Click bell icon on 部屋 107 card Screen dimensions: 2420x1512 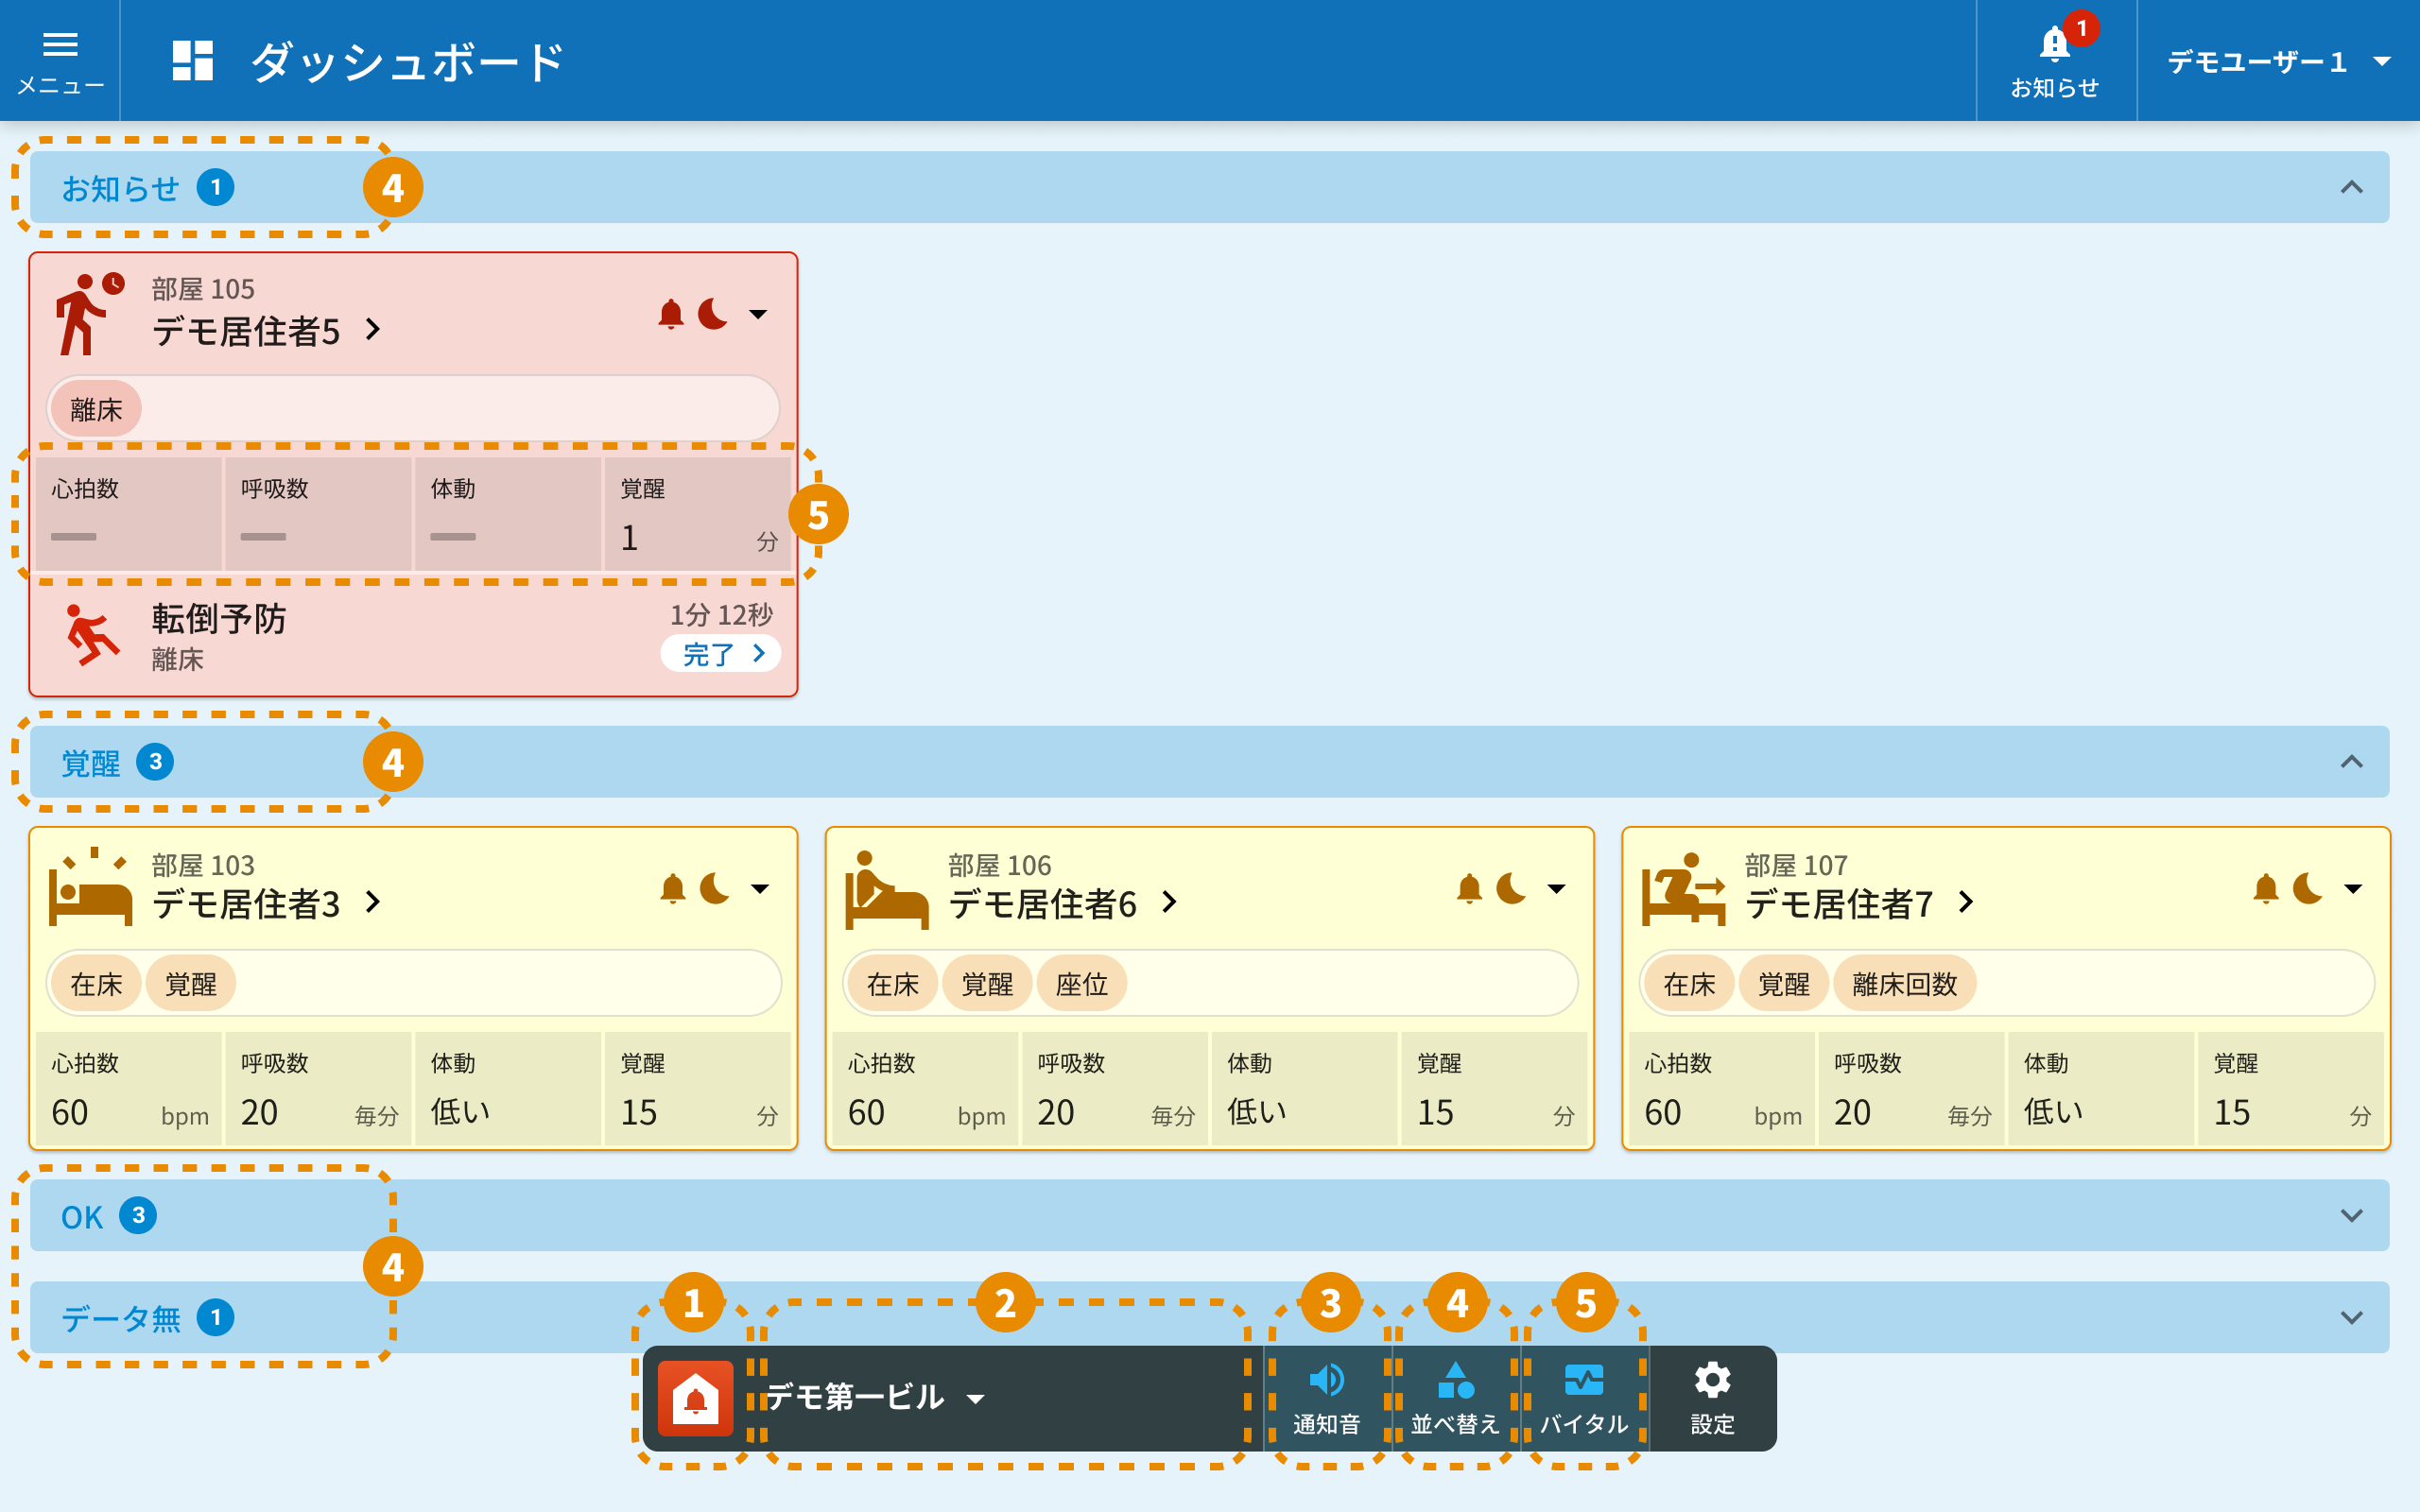tap(2266, 888)
